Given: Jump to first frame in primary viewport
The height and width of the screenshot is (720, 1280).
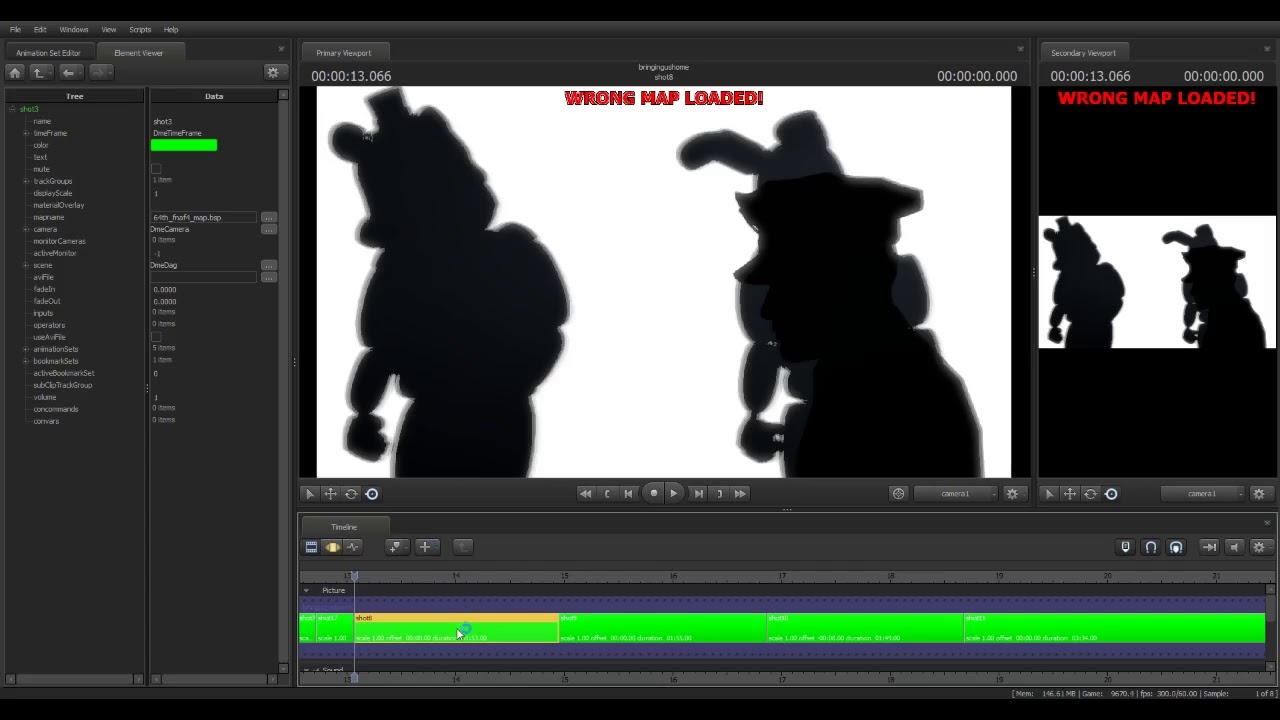Looking at the screenshot, I should [585, 493].
